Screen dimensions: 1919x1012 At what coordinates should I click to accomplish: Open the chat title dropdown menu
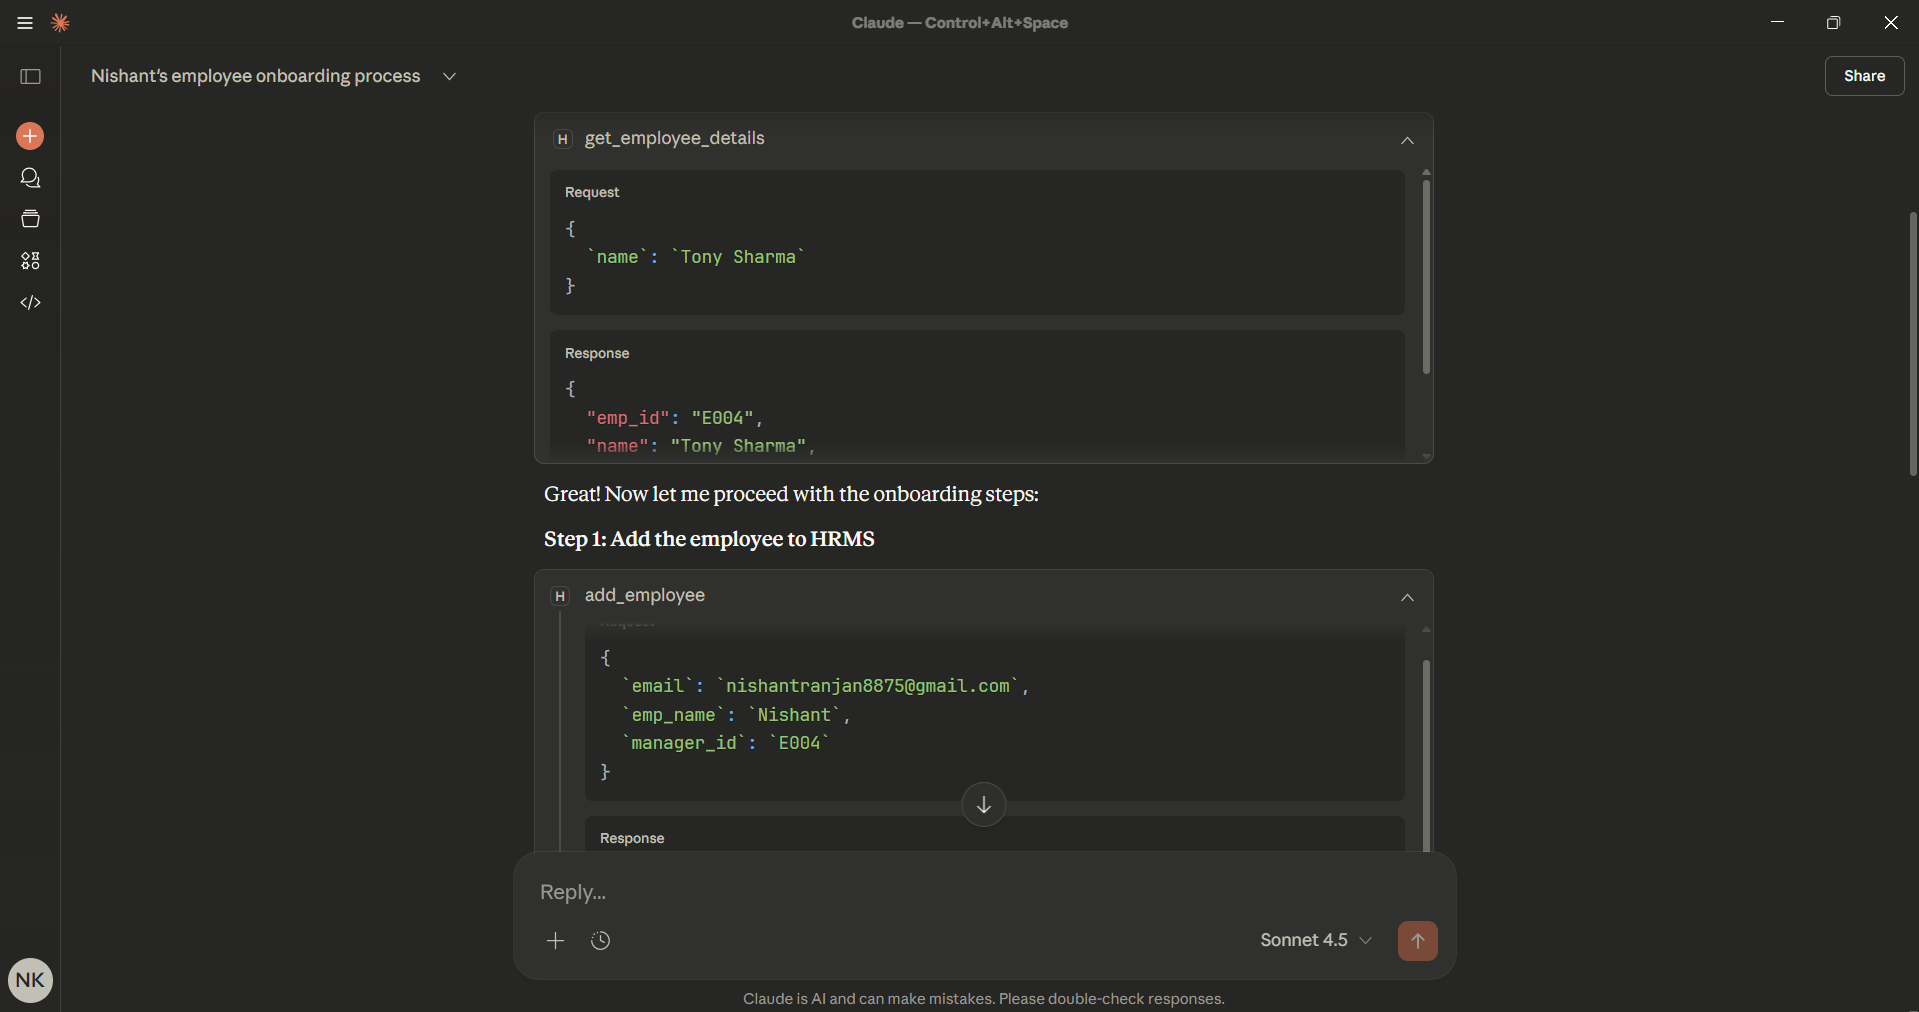[x=450, y=77]
